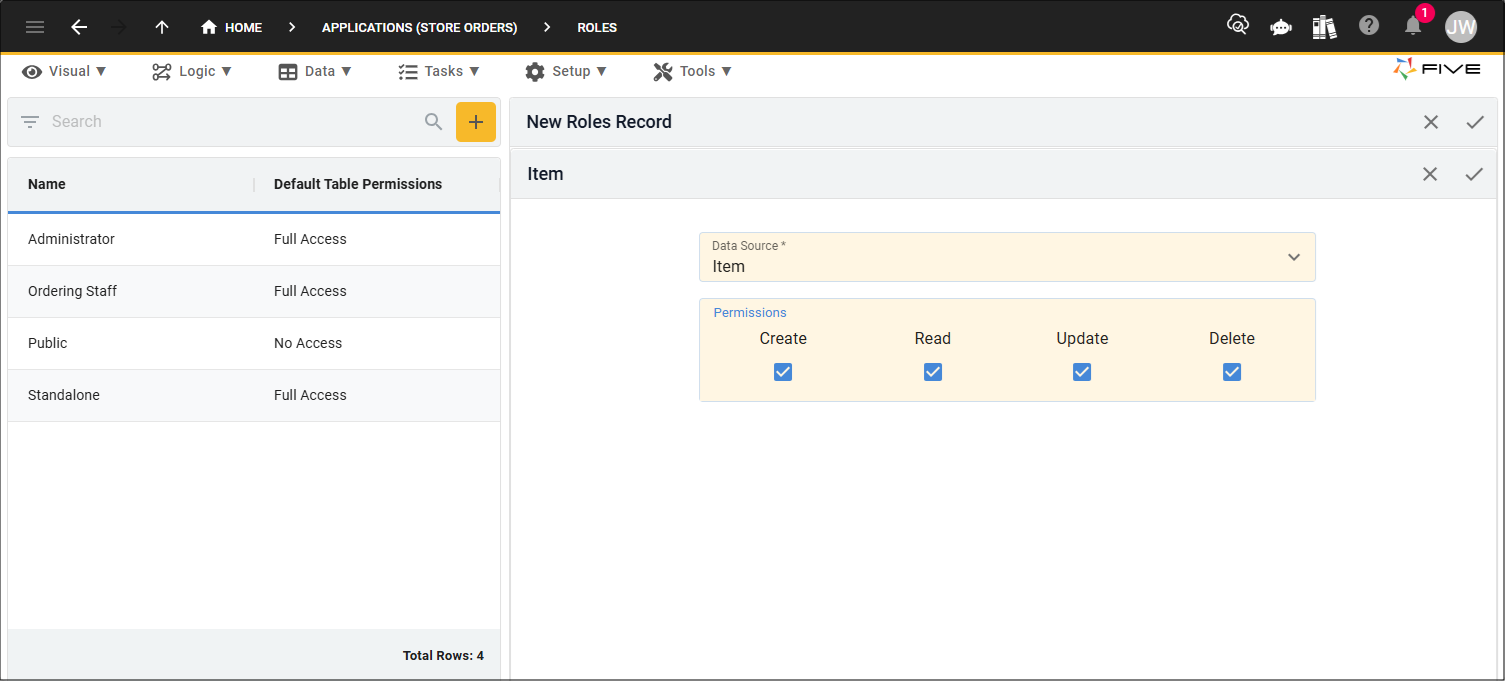1505x681 pixels.
Task: Click the Home breadcrumb item
Action: click(x=231, y=27)
